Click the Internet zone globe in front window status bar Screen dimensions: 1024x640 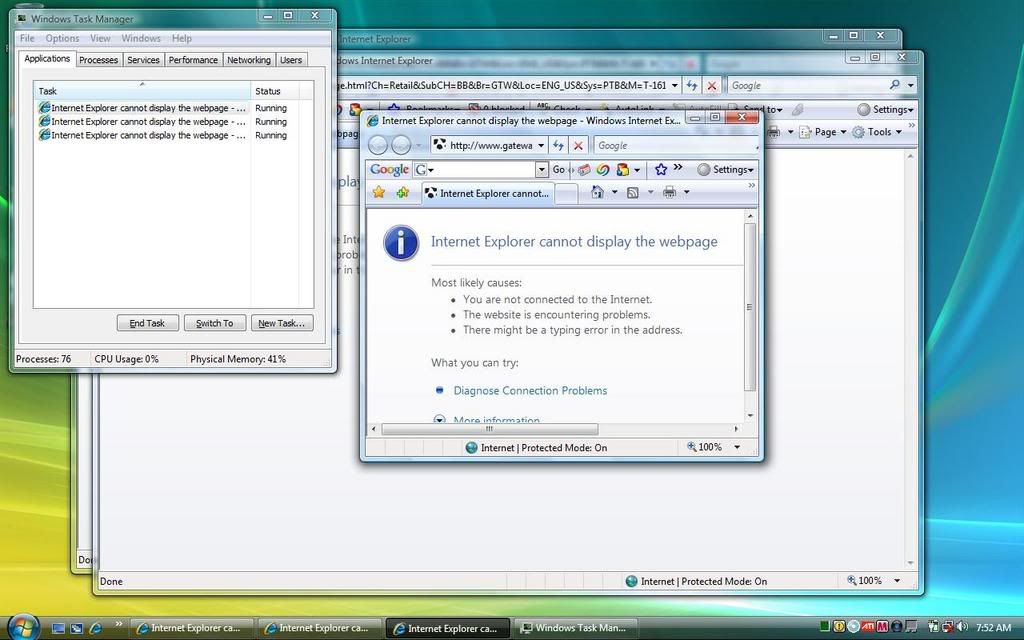click(472, 447)
